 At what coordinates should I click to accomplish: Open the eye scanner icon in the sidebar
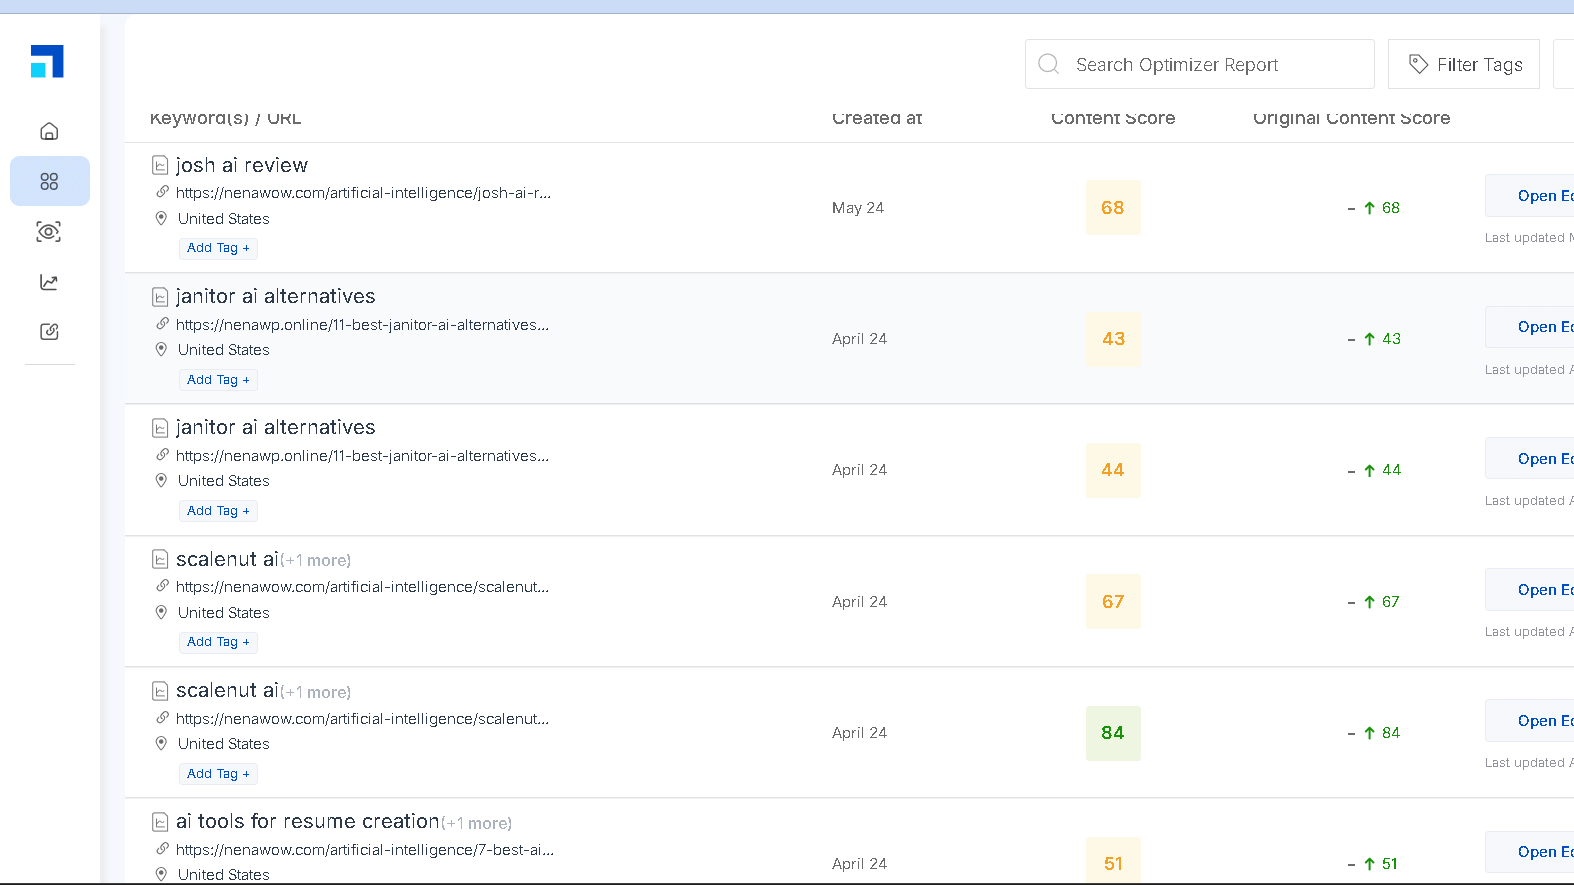click(x=49, y=232)
